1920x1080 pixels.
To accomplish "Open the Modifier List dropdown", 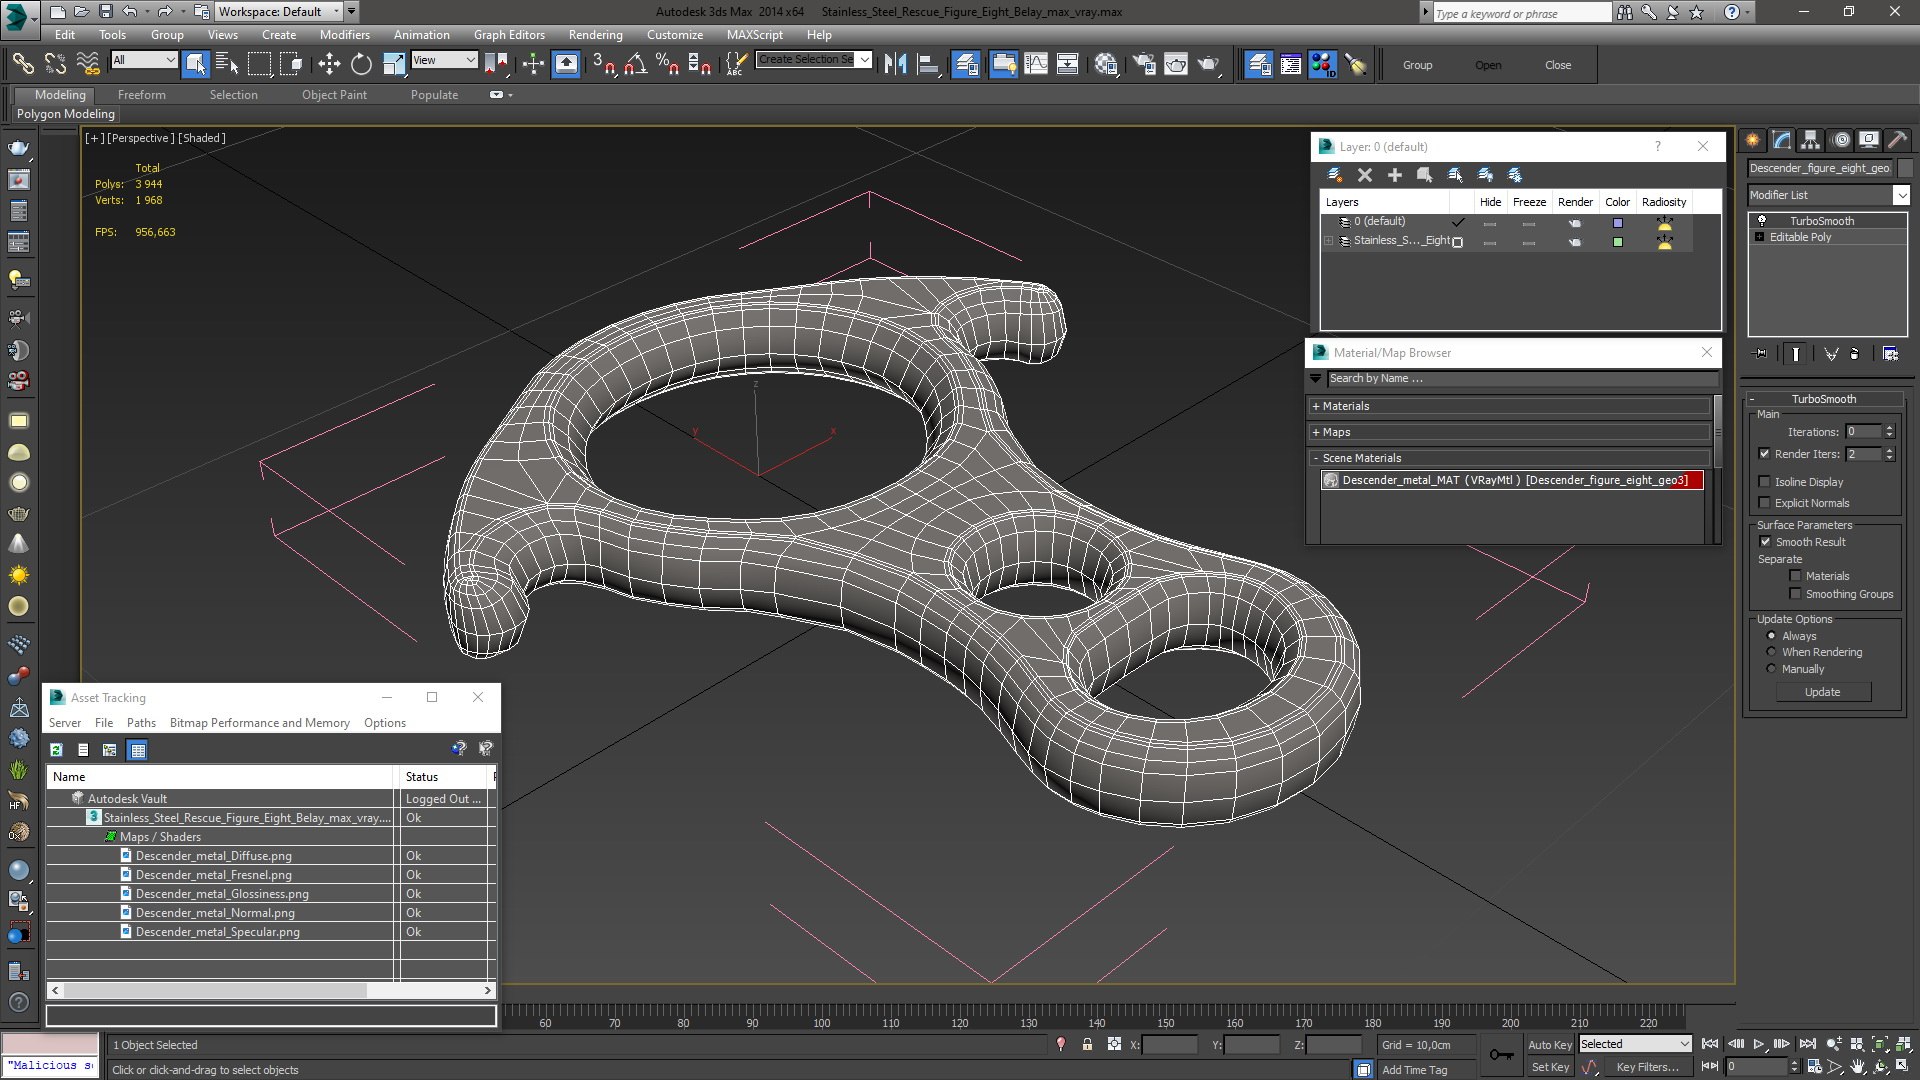I will (1901, 195).
